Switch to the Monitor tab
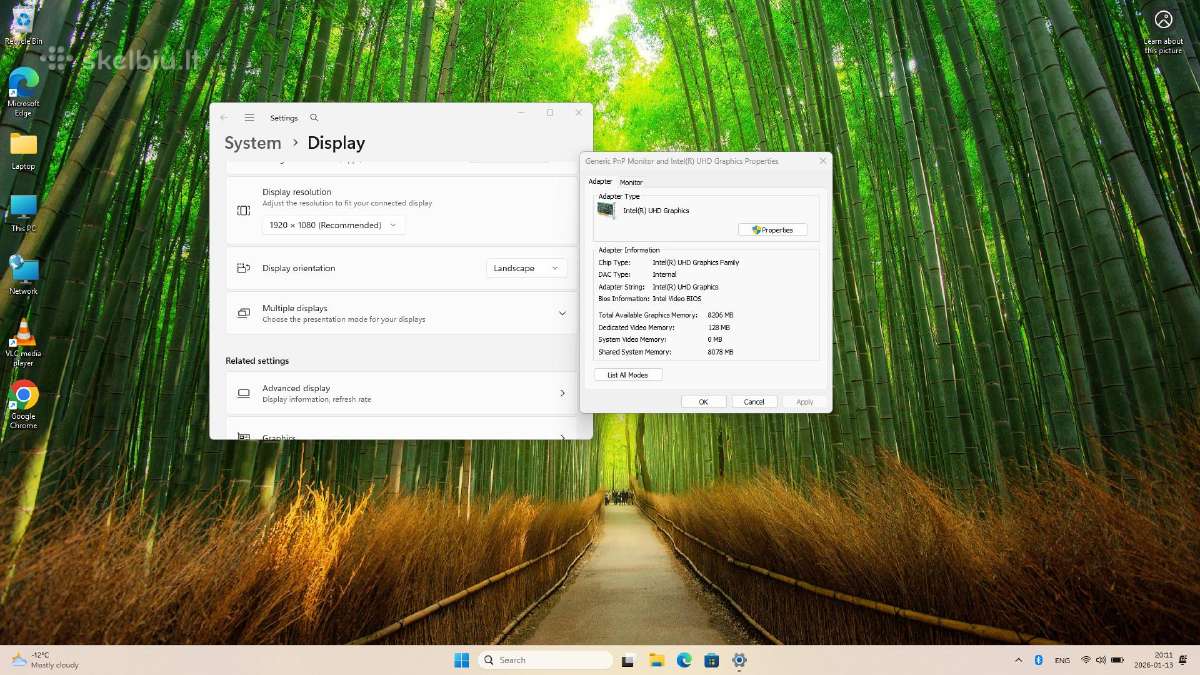Screen dimensions: 1200x675 (x=631, y=182)
